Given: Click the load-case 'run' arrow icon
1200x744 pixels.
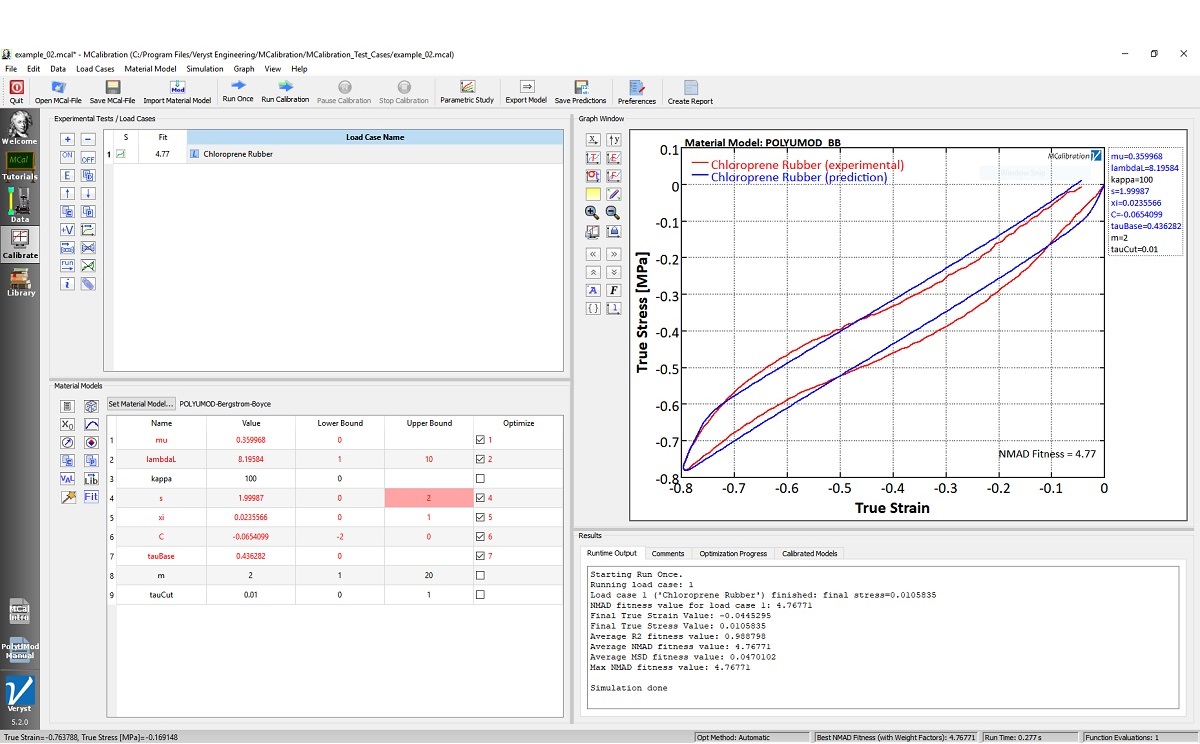Looking at the screenshot, I should [67, 265].
